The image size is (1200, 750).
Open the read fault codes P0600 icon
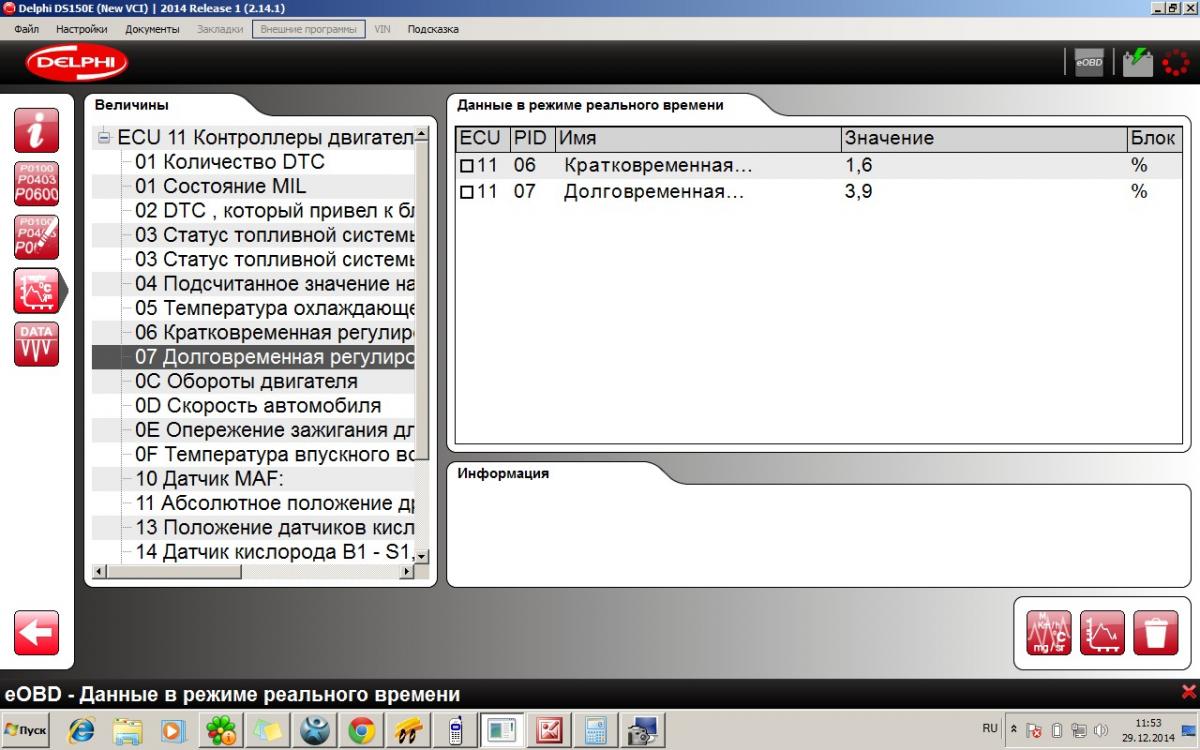tap(37, 184)
